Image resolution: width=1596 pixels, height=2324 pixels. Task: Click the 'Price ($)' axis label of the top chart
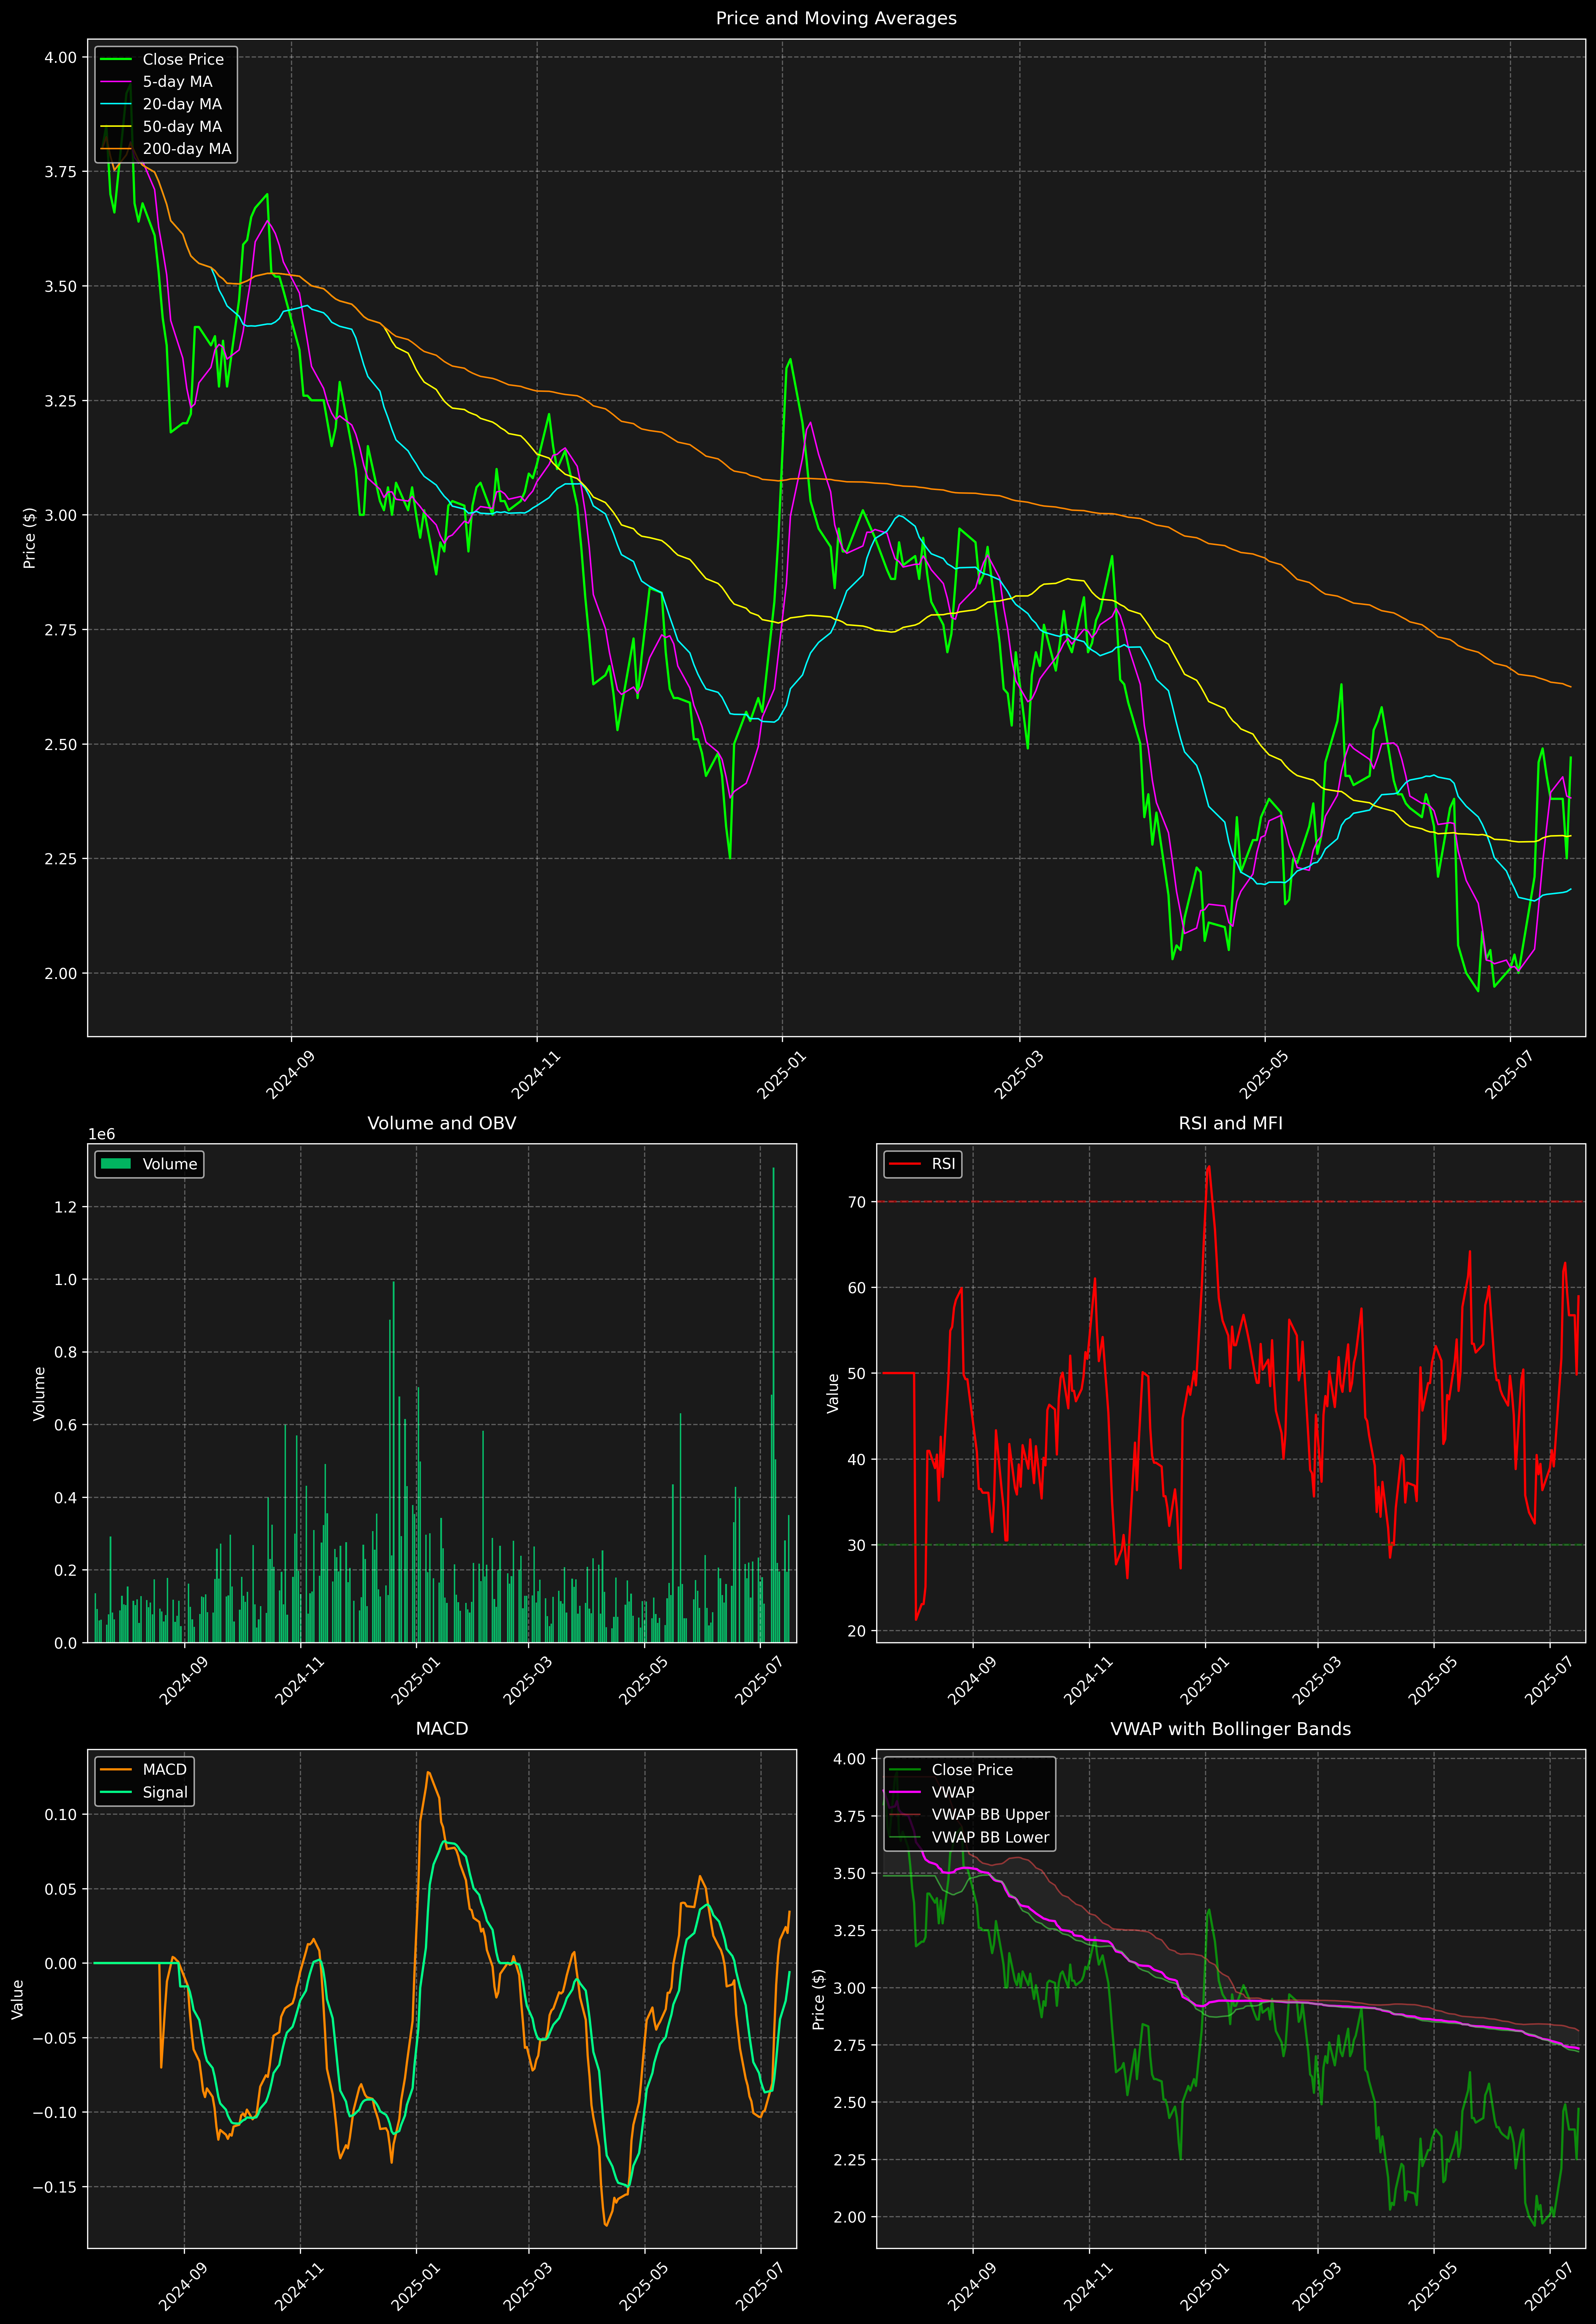click(30, 538)
